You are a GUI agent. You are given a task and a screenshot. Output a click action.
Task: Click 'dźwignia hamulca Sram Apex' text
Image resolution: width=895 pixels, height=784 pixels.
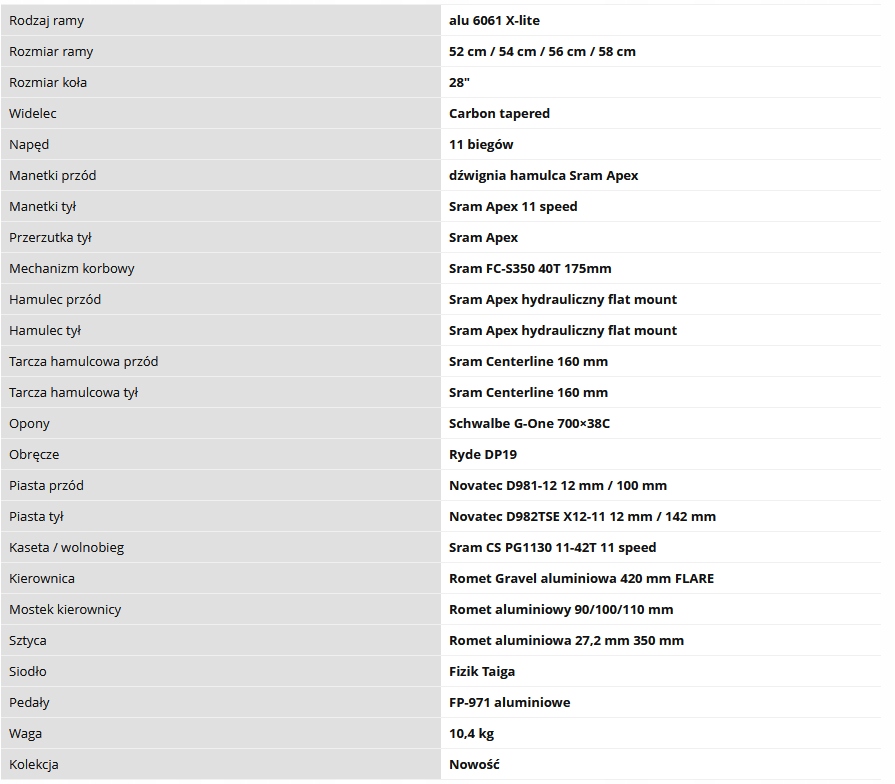pos(543,175)
